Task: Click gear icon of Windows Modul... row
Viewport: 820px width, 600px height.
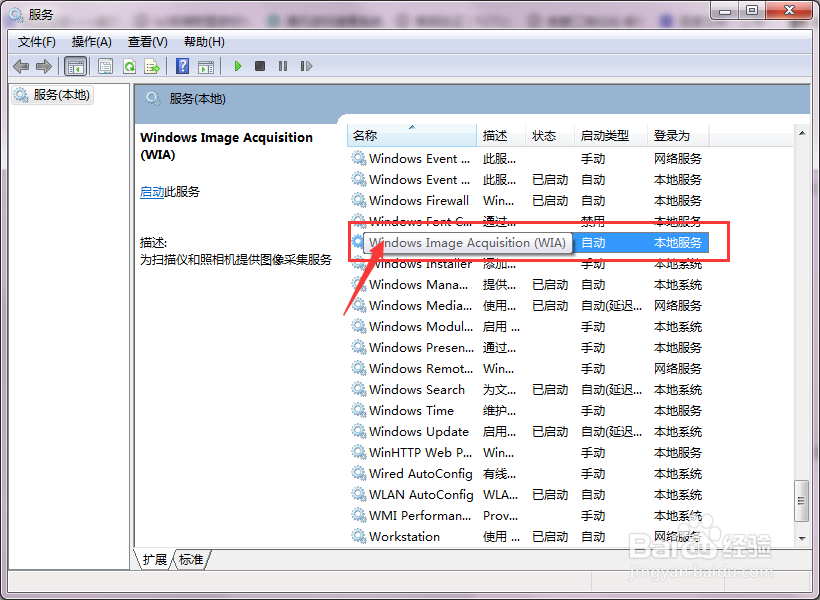Action: [x=358, y=326]
